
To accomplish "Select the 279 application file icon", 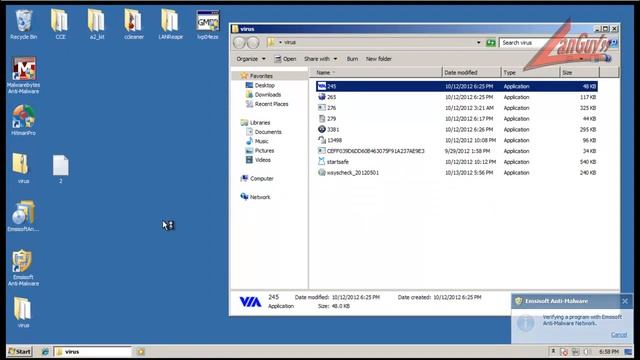I will pyautogui.click(x=322, y=118).
